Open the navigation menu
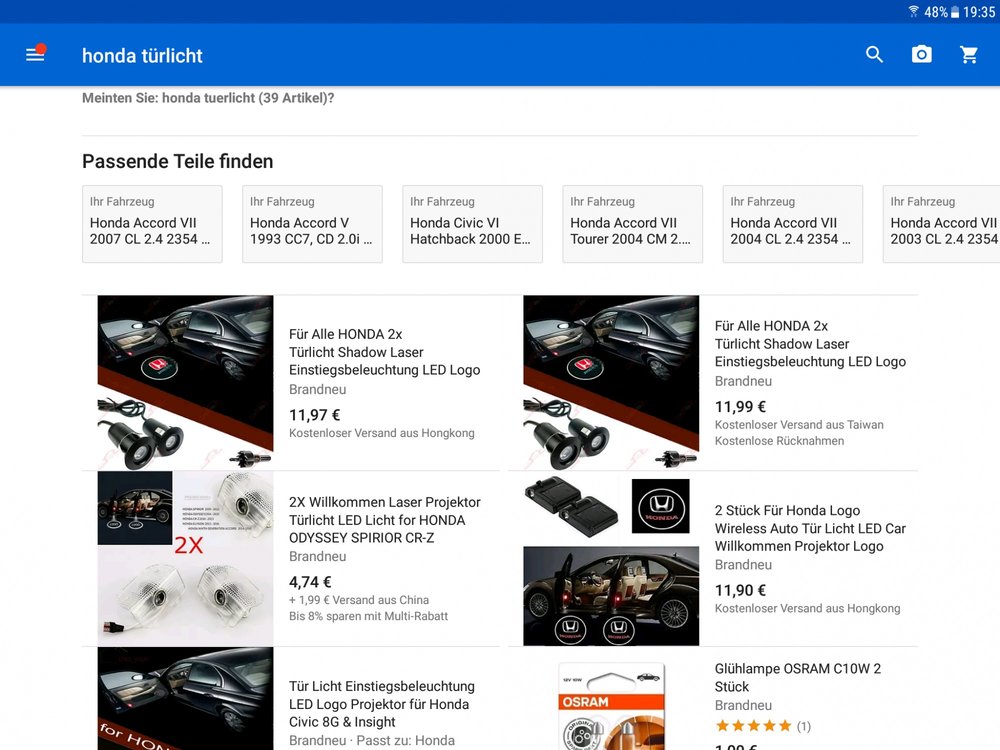The width and height of the screenshot is (1000, 750). coord(35,55)
